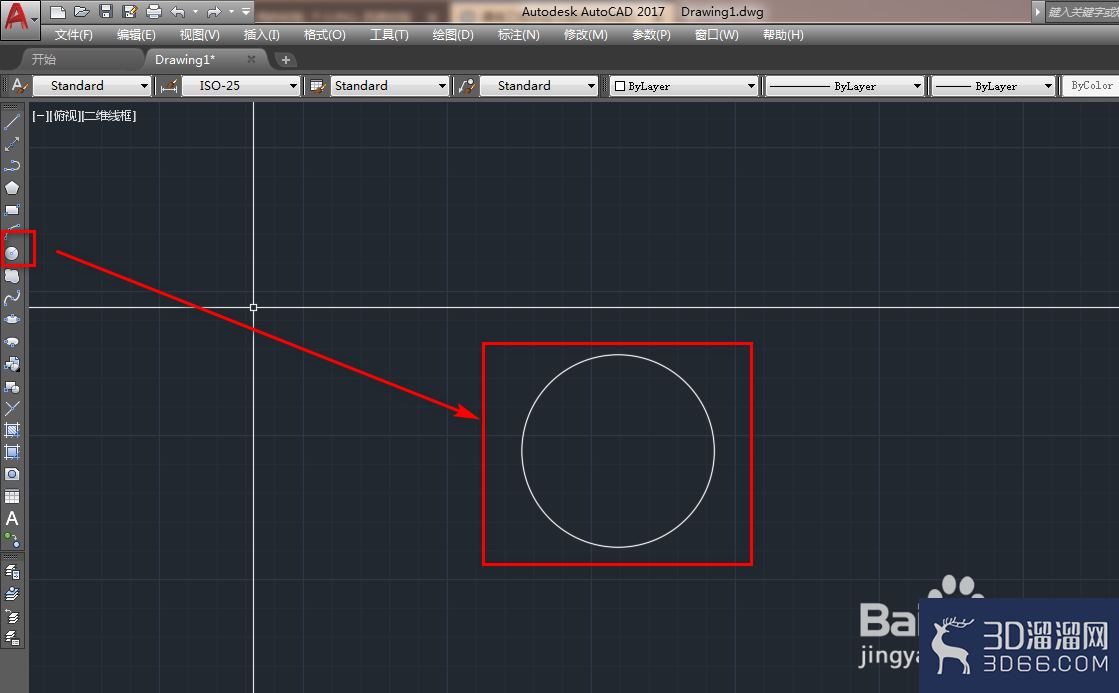
Task: Select the Line draw tool
Action: 12,123
